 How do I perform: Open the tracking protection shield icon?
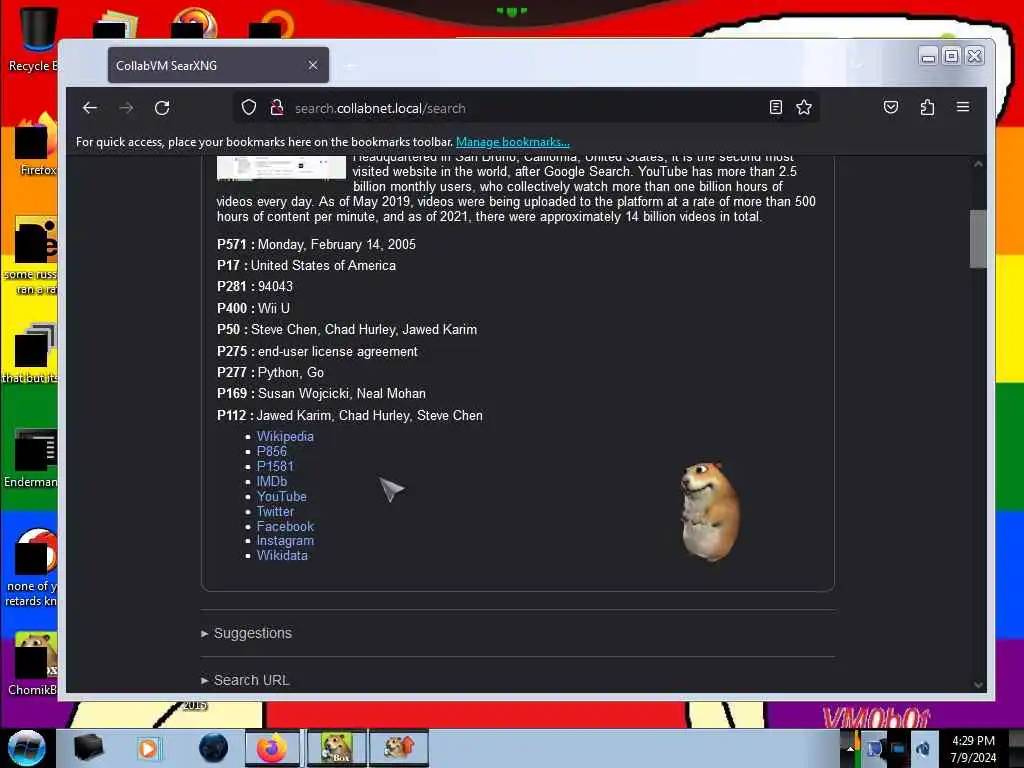point(249,108)
